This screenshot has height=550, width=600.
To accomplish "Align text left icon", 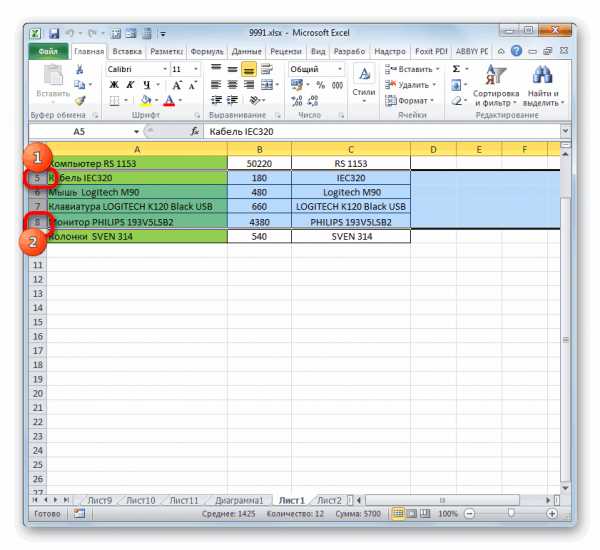I will (216, 85).
